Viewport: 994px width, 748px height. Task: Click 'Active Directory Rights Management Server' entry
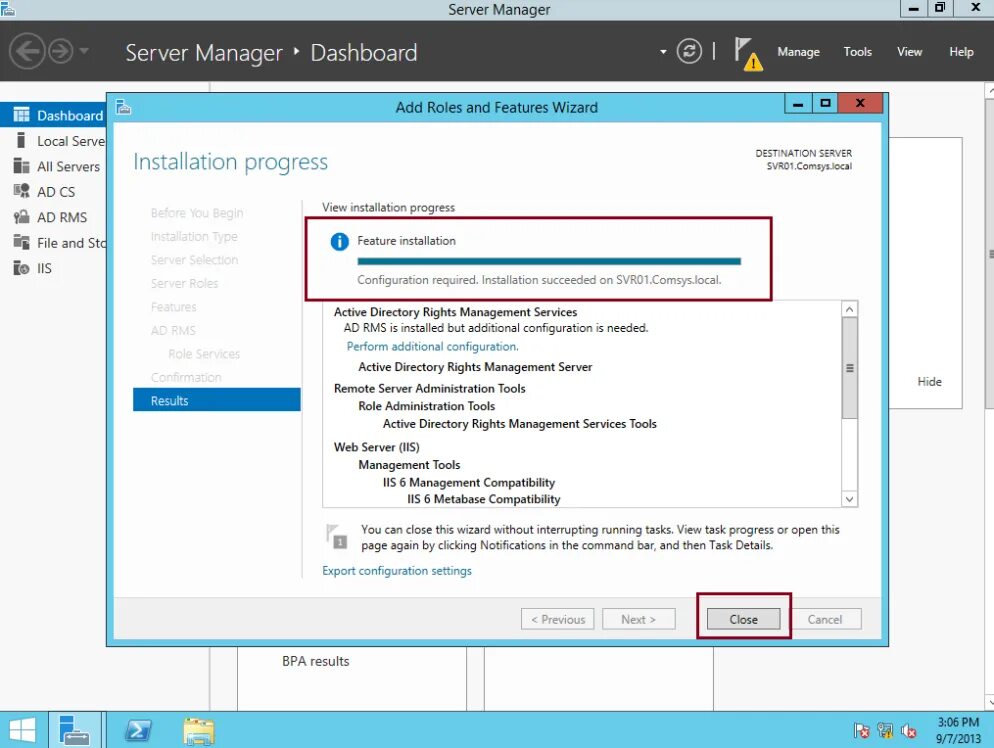click(x=475, y=367)
